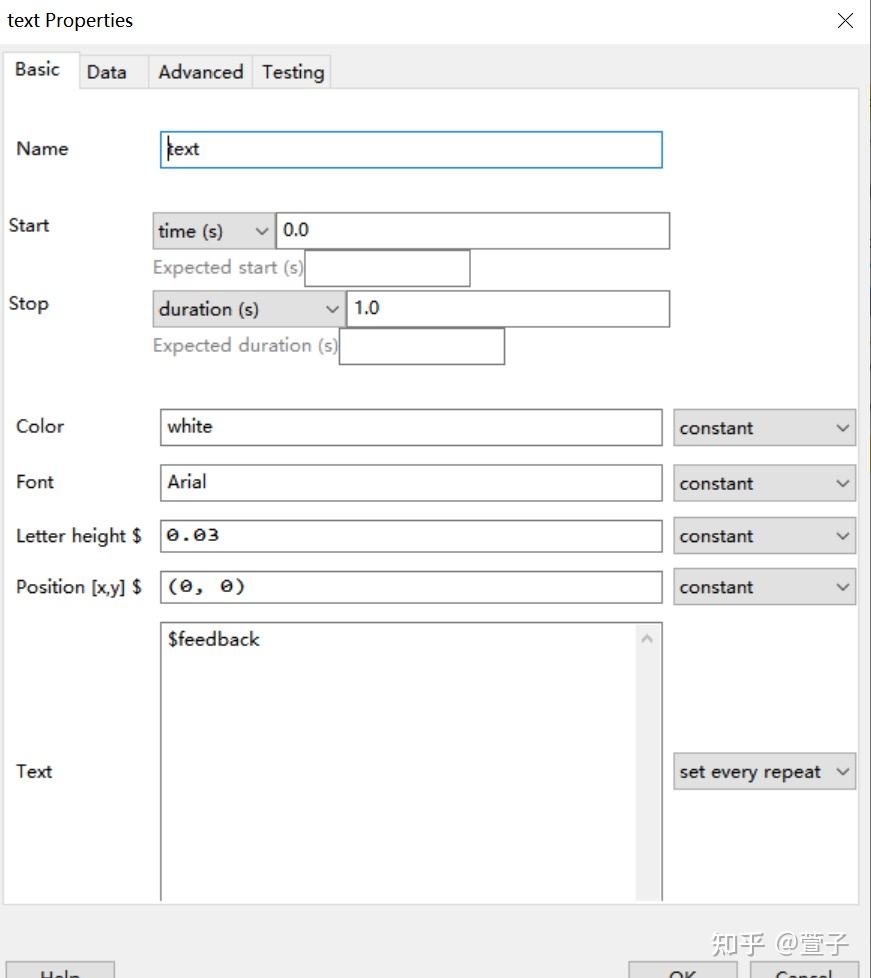
Task: Open the Text set every repeat dropdown
Action: point(764,772)
